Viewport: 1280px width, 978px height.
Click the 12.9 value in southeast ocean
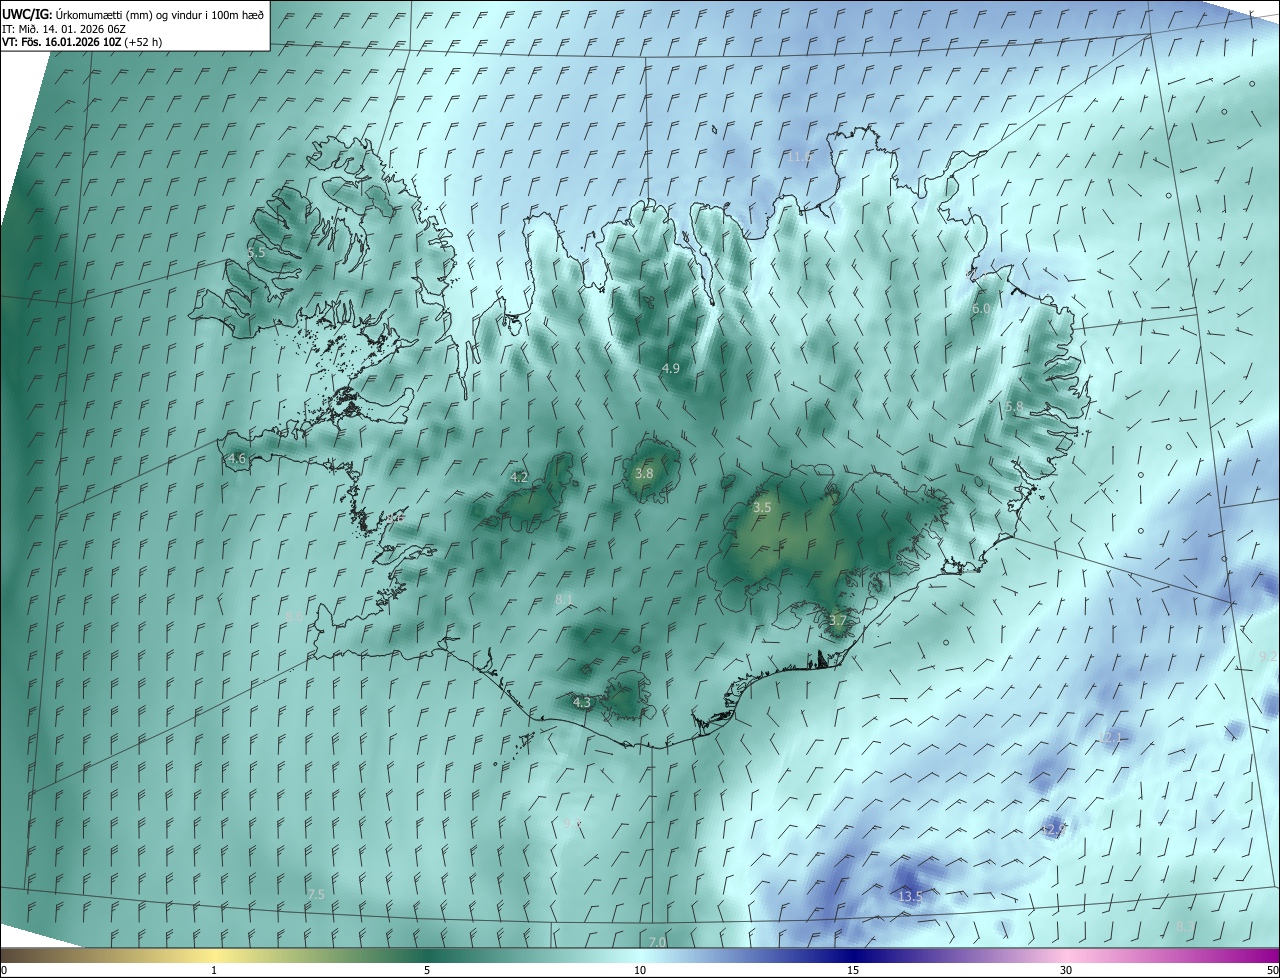[1055, 829]
